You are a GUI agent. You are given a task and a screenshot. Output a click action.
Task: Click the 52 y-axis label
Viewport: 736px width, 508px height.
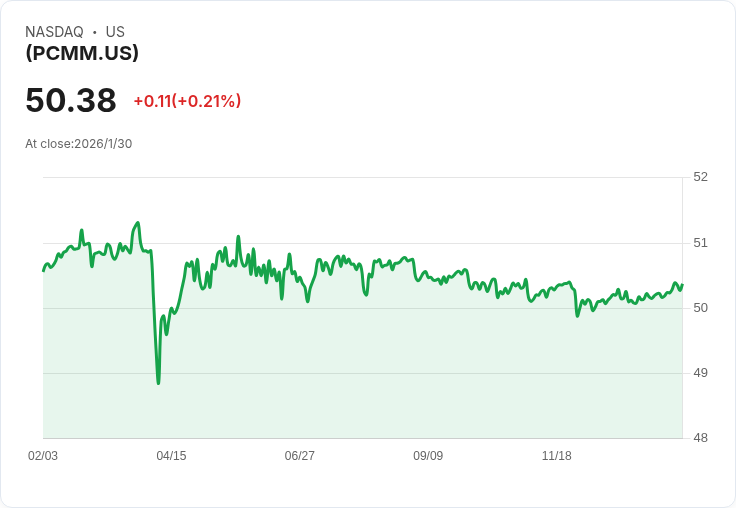point(700,177)
